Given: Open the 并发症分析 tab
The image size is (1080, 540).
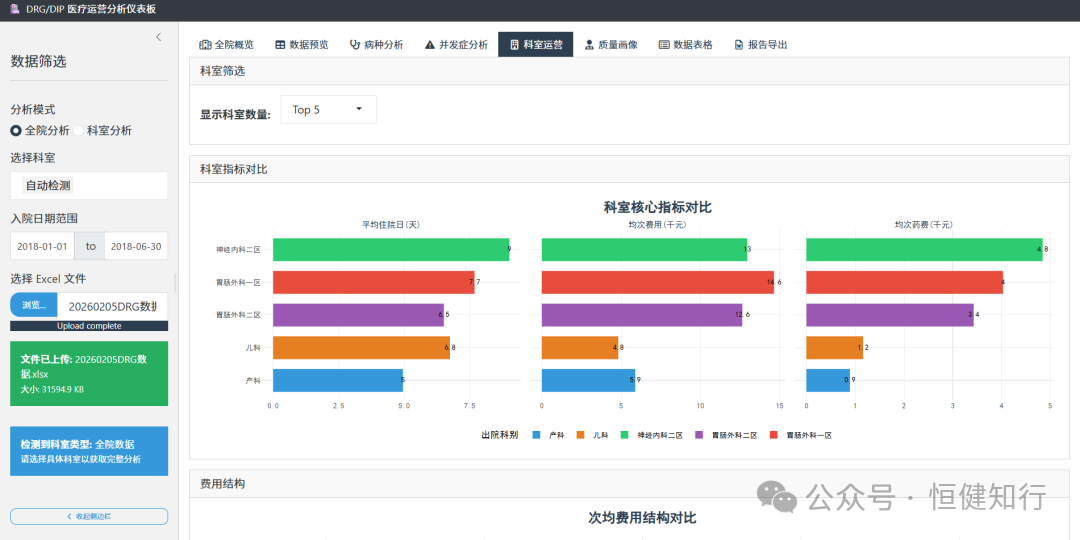Looking at the screenshot, I should (x=456, y=45).
